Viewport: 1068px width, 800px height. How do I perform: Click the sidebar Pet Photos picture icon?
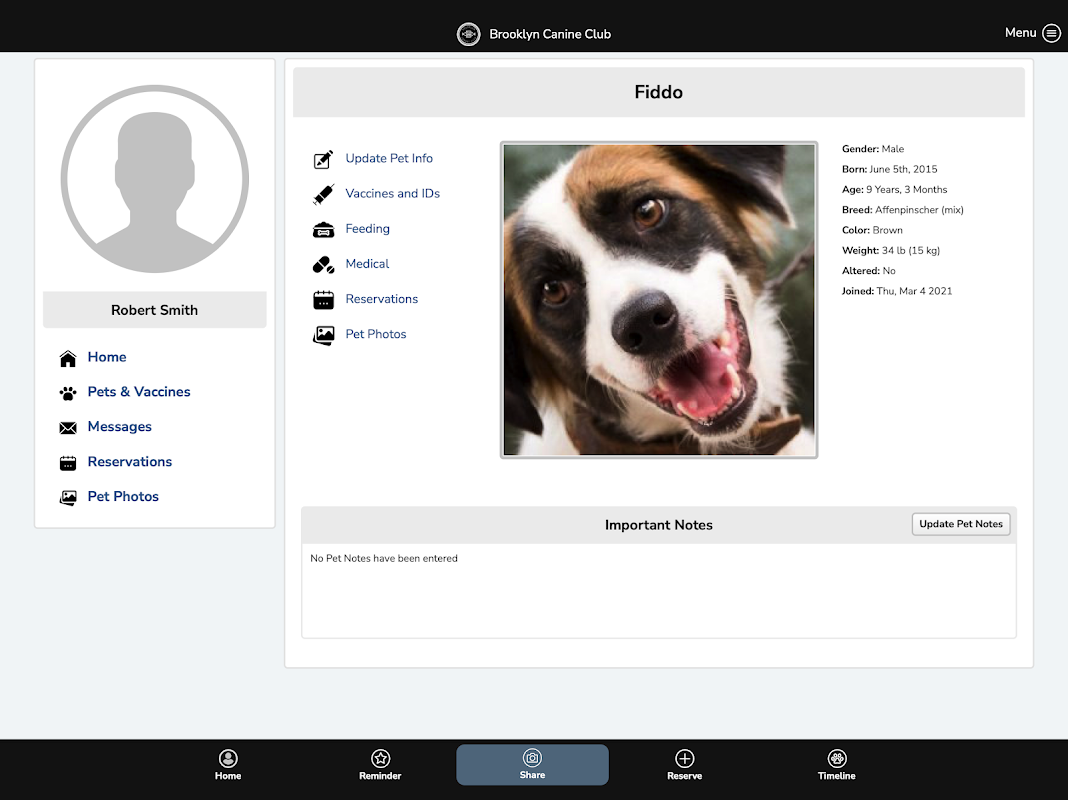coord(68,498)
